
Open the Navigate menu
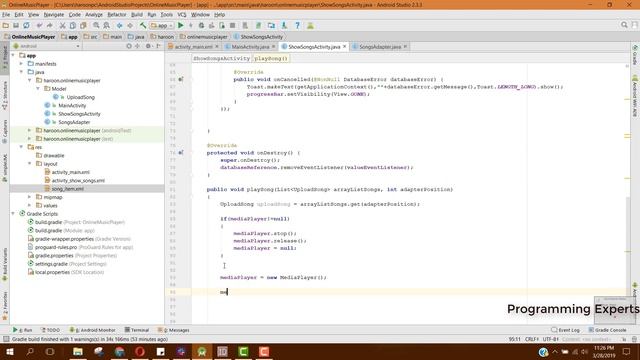coord(54,14)
